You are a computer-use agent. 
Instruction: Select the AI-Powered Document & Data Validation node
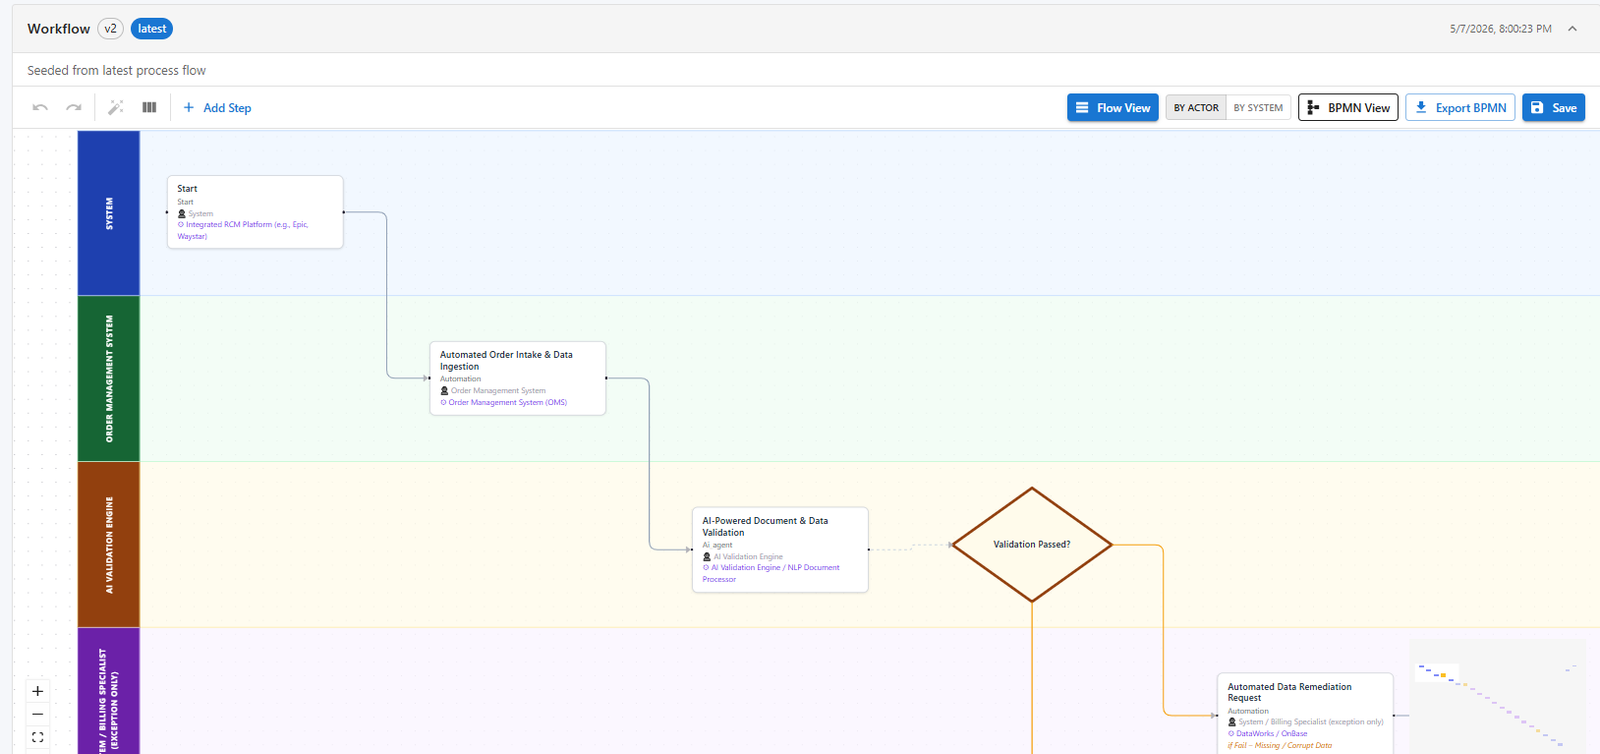(x=780, y=550)
